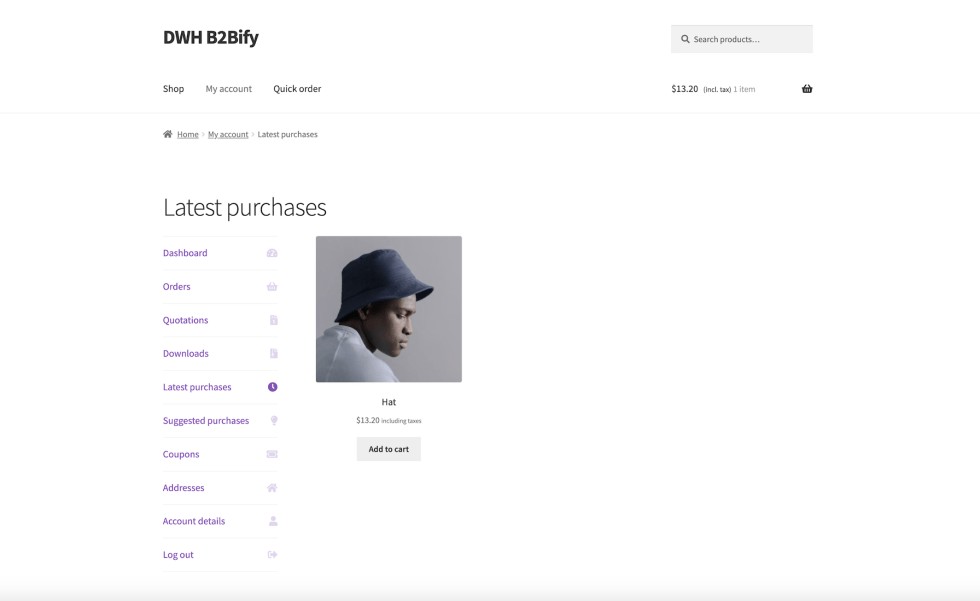
Task: Click the Account details person icon
Action: coord(273,521)
